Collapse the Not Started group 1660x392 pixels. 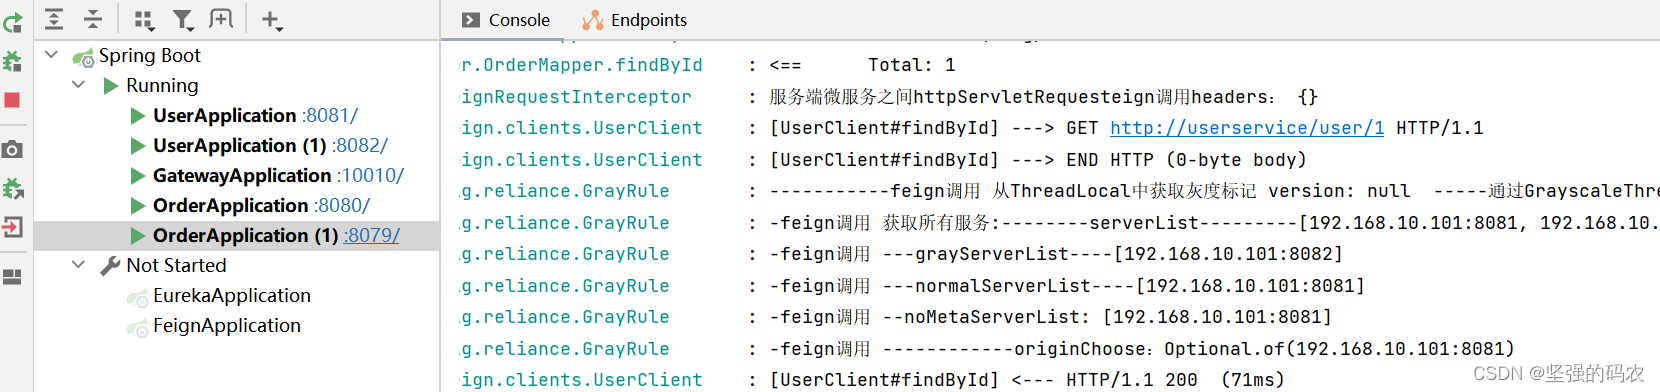coord(78,265)
